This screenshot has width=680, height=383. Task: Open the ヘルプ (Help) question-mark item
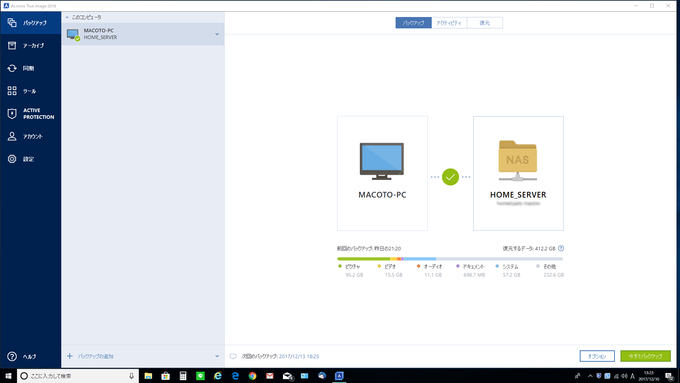click(x=30, y=357)
